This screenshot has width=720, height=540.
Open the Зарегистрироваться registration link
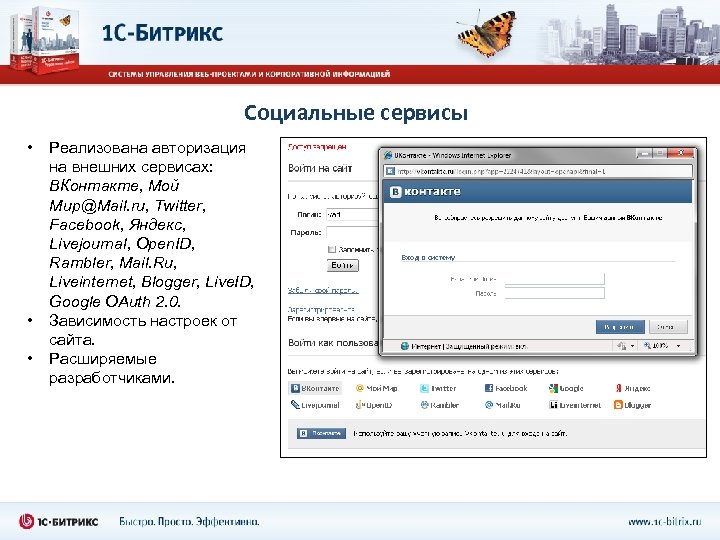tap(321, 309)
